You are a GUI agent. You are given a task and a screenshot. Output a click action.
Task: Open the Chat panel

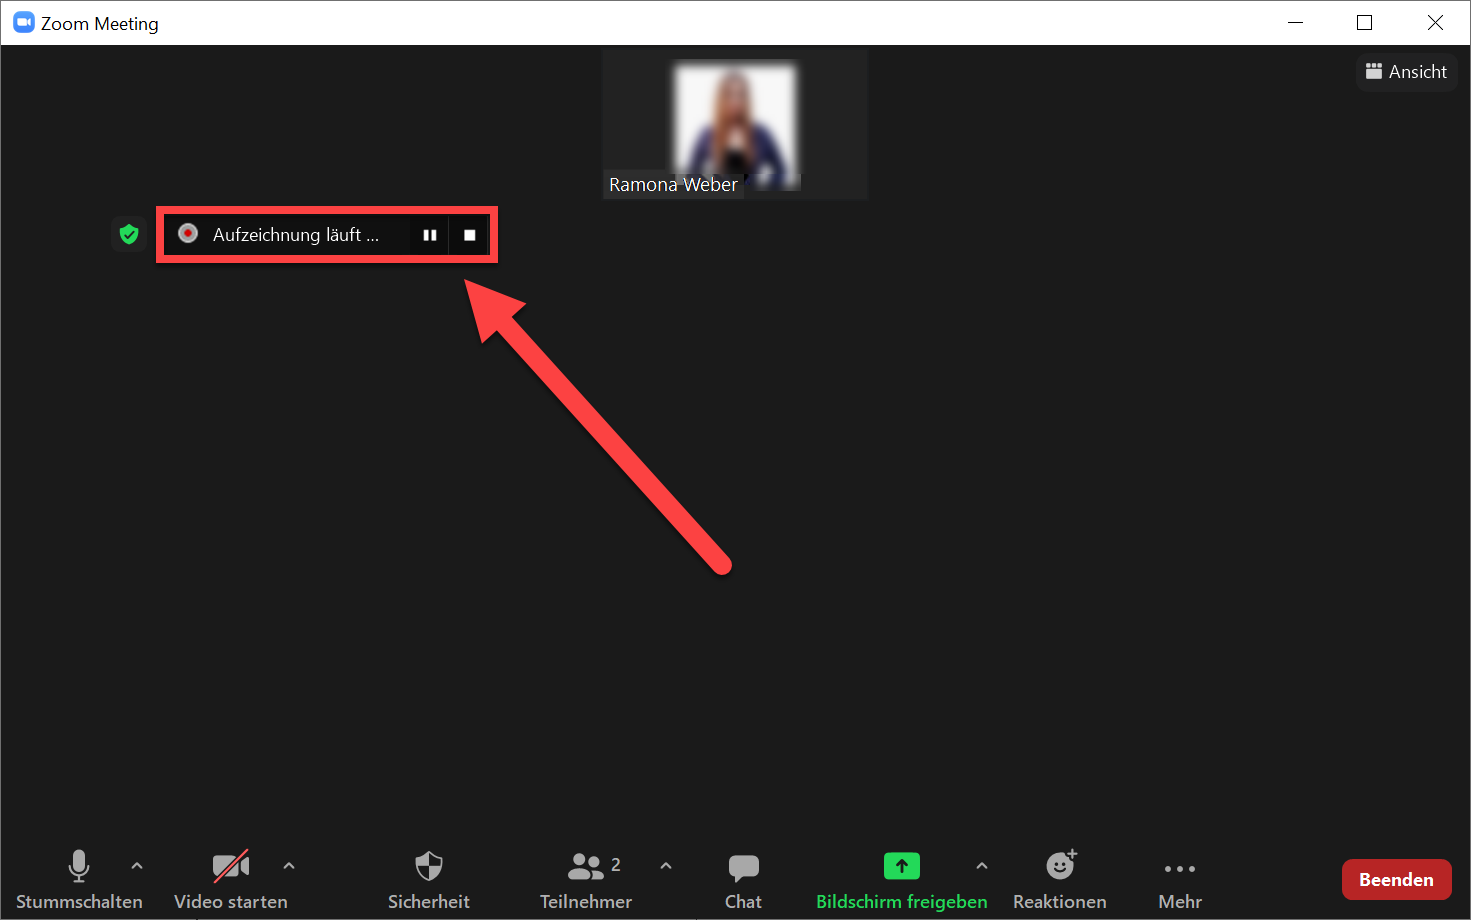coord(743,880)
